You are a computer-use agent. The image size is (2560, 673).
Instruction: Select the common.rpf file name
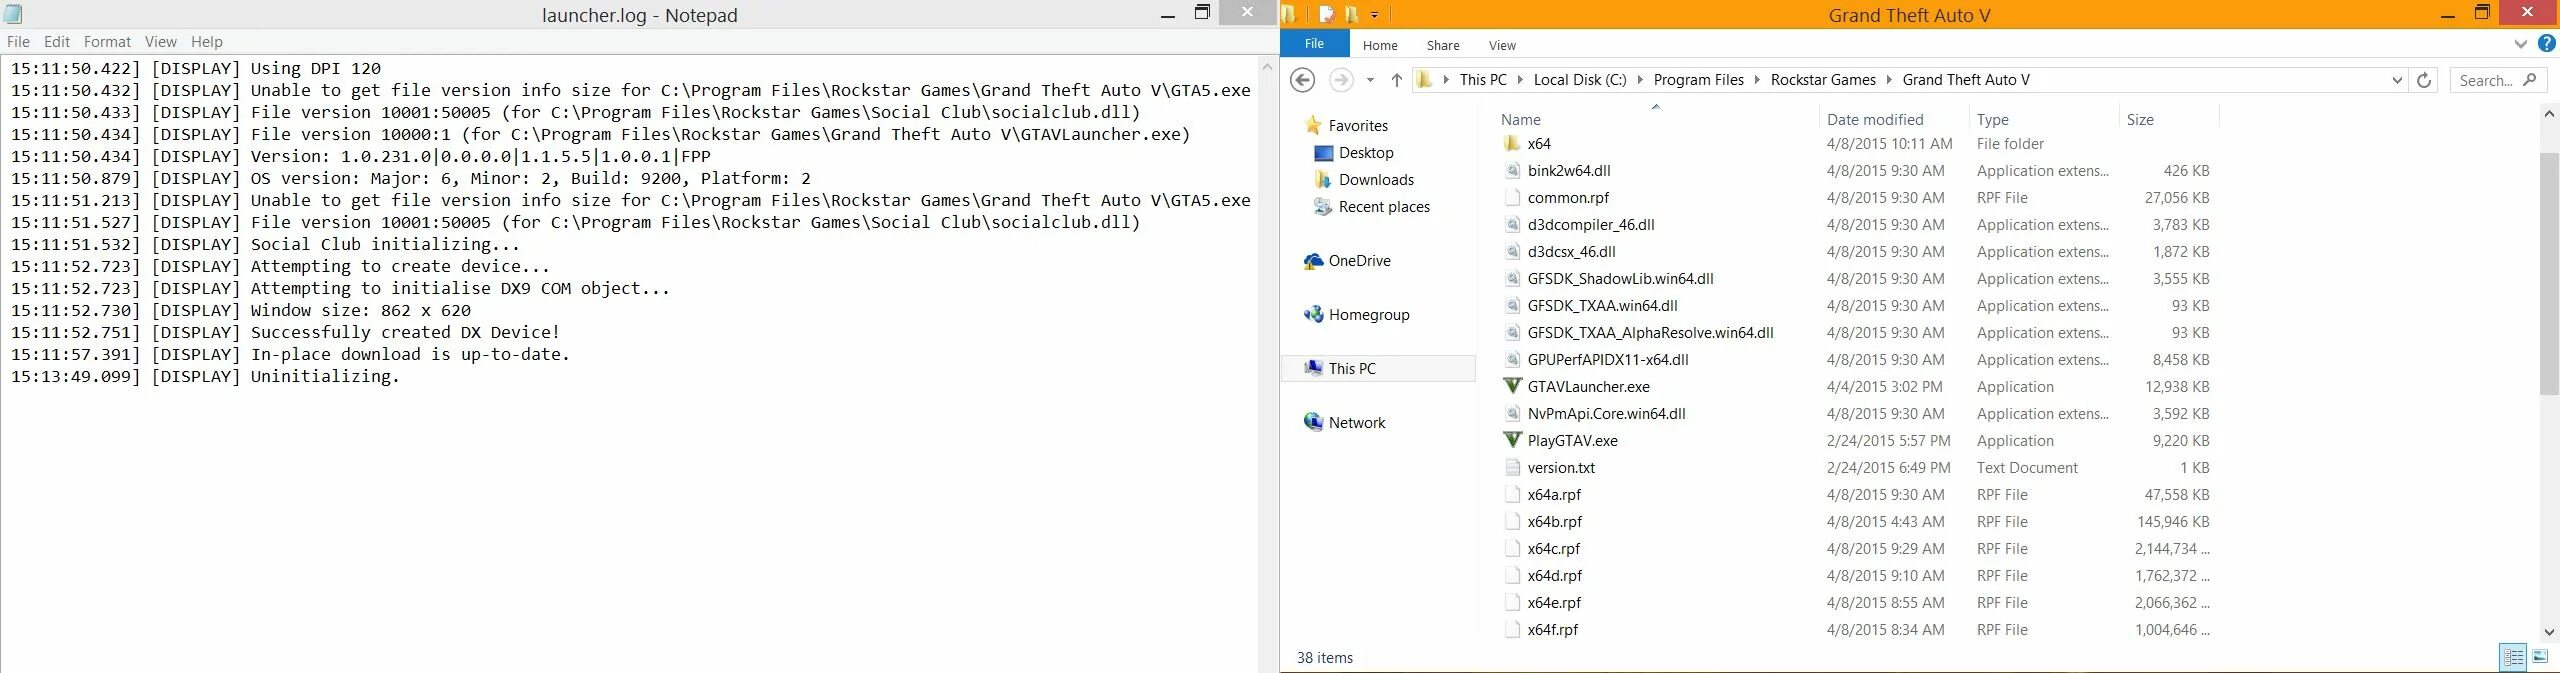pyautogui.click(x=1568, y=198)
